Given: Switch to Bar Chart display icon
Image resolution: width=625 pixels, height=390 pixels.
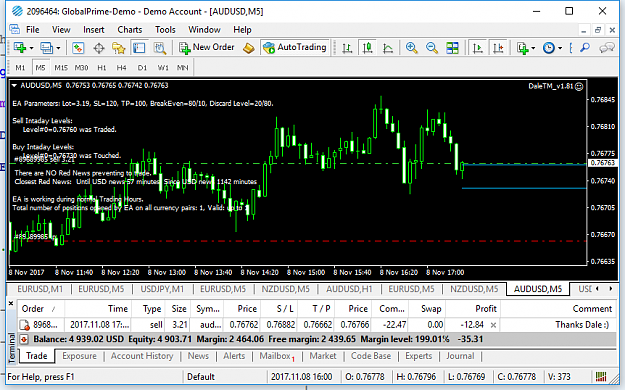Looking at the screenshot, I should coord(347,48).
